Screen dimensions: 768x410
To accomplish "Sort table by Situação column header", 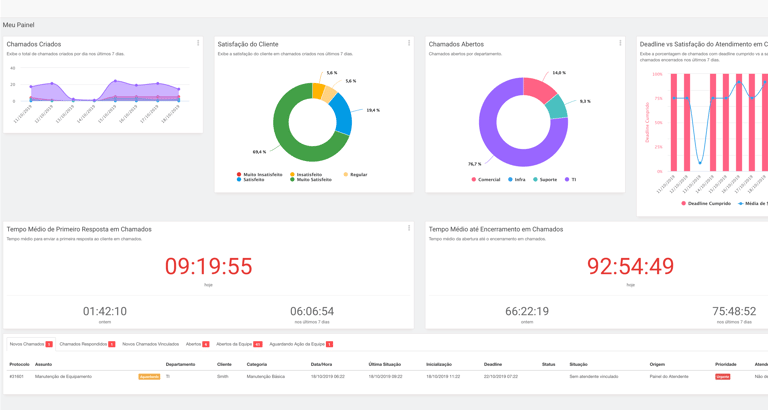I will point(578,364).
